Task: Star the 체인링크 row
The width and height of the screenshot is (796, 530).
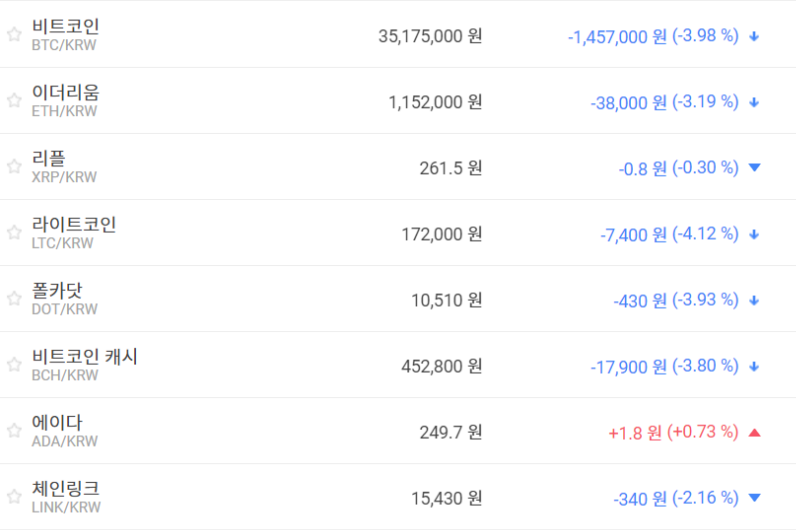Action: (14, 497)
